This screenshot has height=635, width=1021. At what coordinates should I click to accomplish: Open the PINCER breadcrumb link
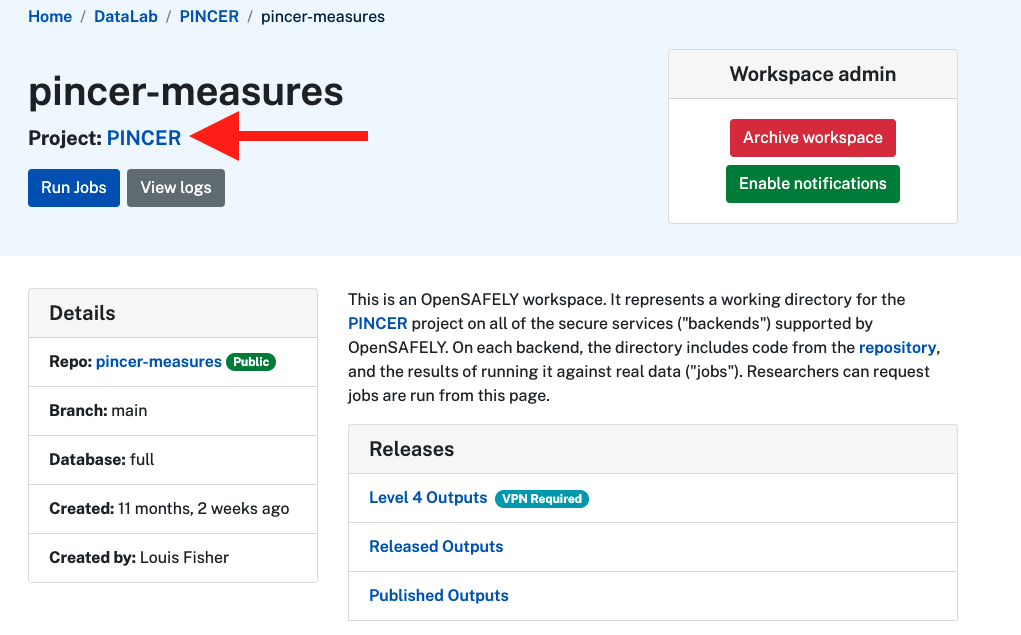point(209,16)
